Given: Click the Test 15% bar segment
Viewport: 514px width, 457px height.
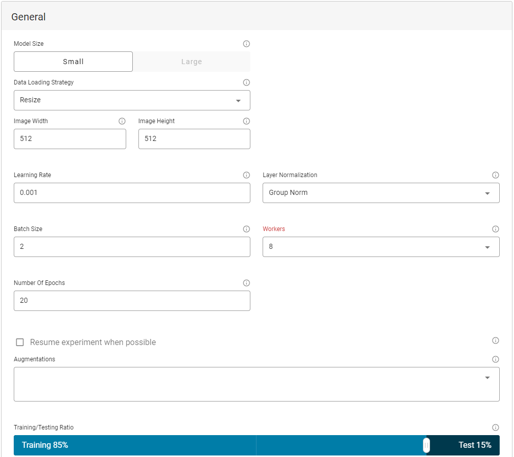Looking at the screenshot, I should 465,445.
